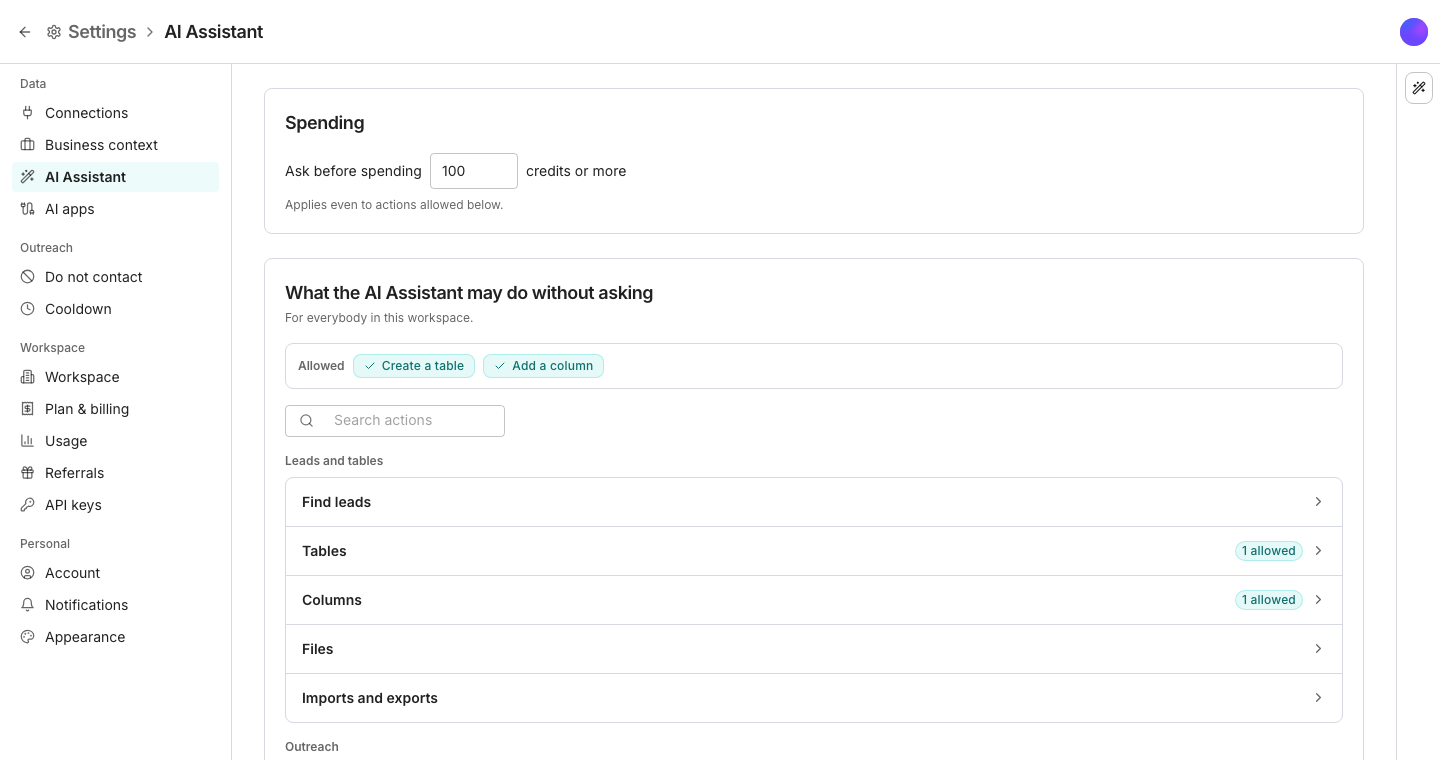Expand the Imports and exports row
The height and width of the screenshot is (760, 1440).
(814, 698)
